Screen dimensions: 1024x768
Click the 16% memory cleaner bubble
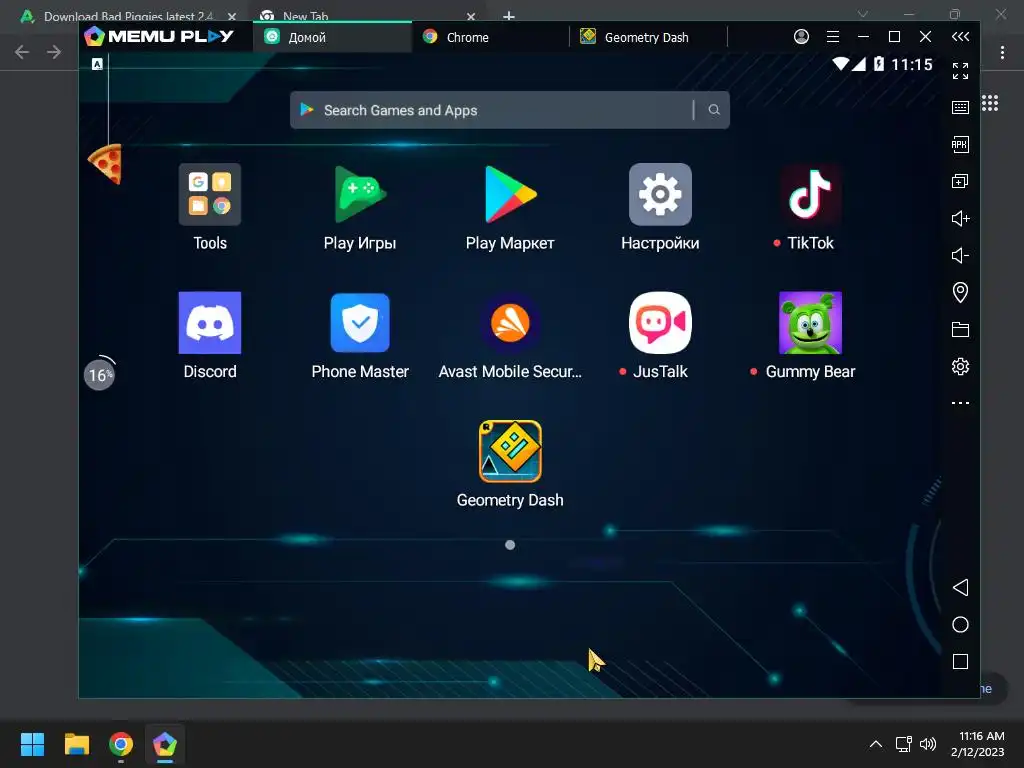pyautogui.click(x=99, y=375)
